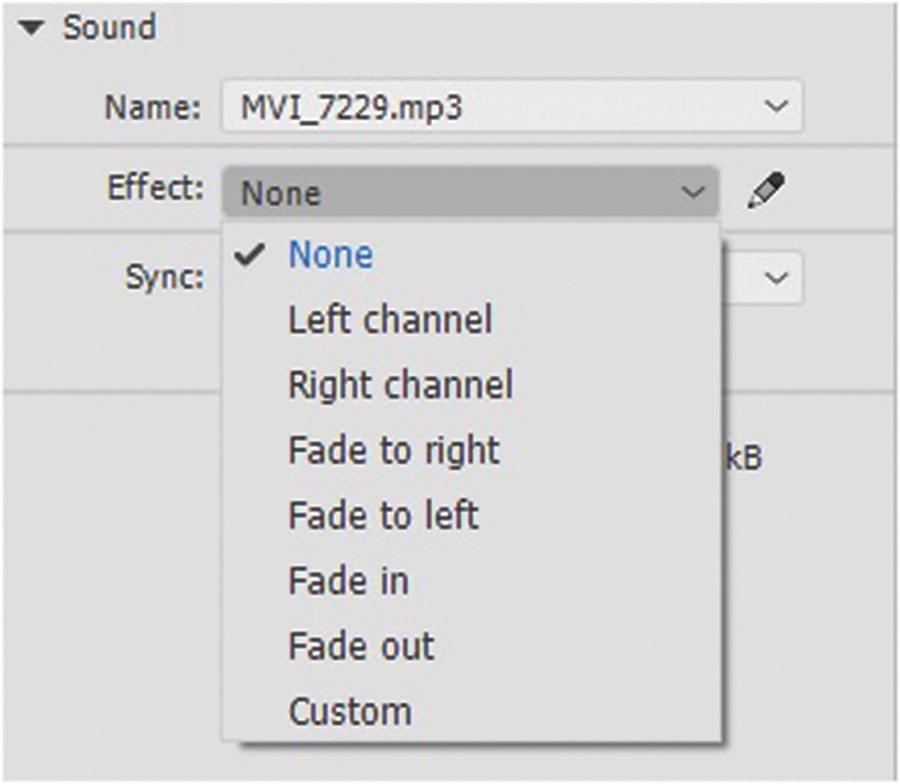Click the Effect label text
Image resolution: width=900 pixels, height=784 pixels.
[x=157, y=187]
